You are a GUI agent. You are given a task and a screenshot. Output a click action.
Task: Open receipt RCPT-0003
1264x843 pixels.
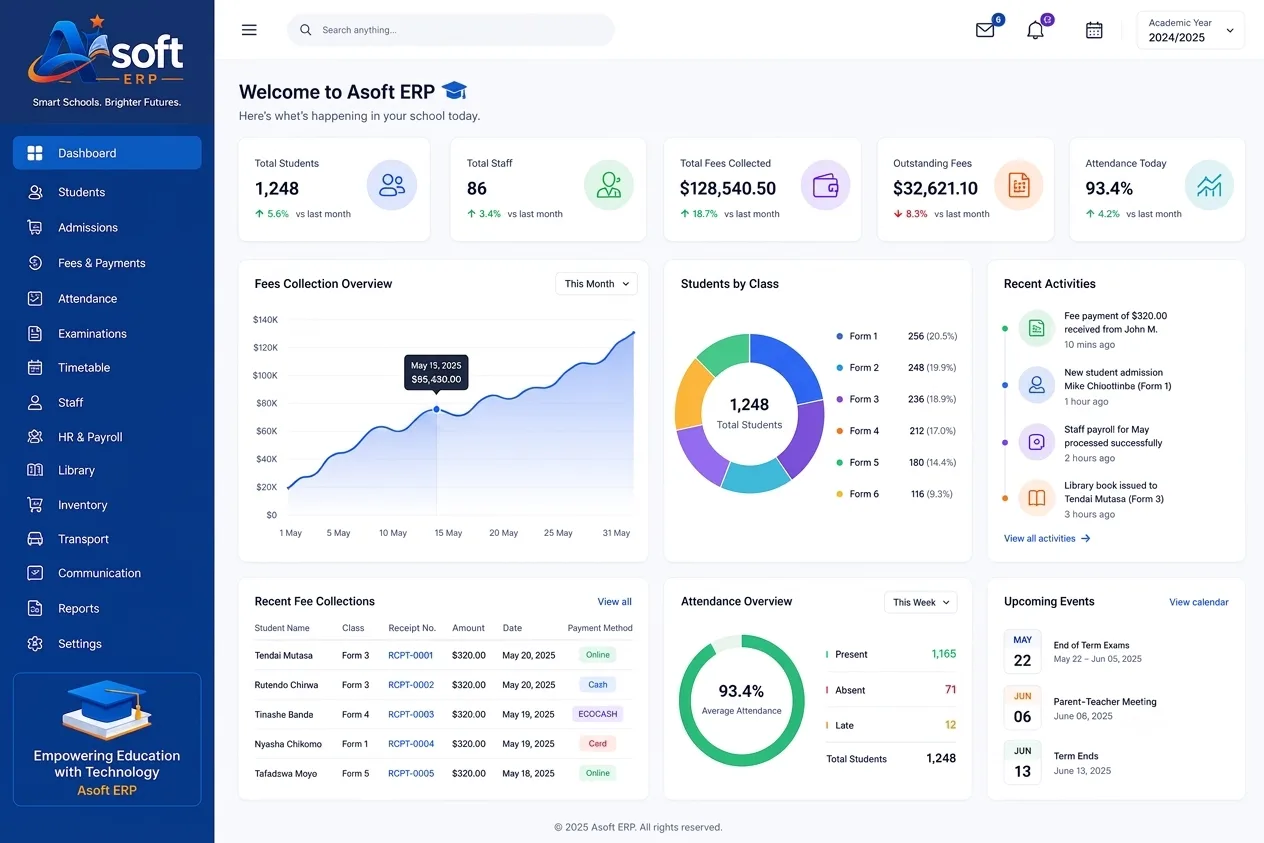411,714
